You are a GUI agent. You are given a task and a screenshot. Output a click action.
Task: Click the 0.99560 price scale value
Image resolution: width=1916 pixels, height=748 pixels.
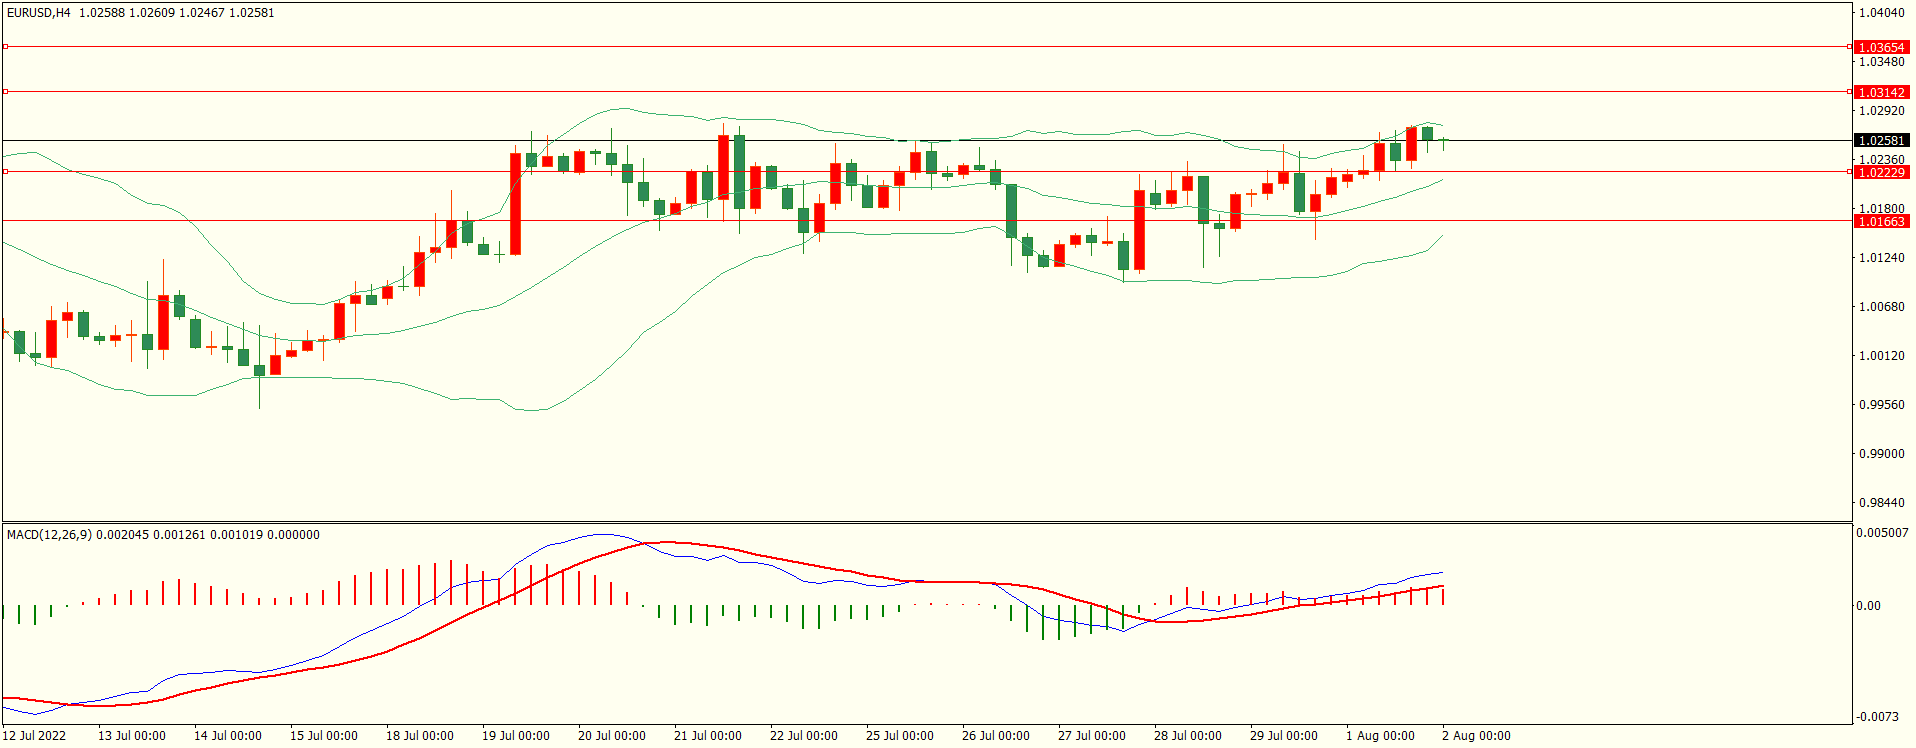click(1881, 405)
